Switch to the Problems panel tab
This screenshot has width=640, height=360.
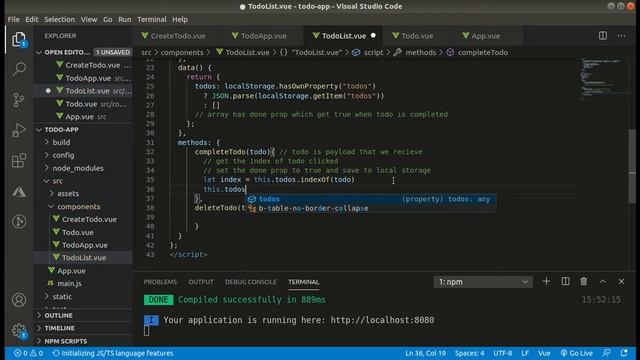[x=160, y=282]
